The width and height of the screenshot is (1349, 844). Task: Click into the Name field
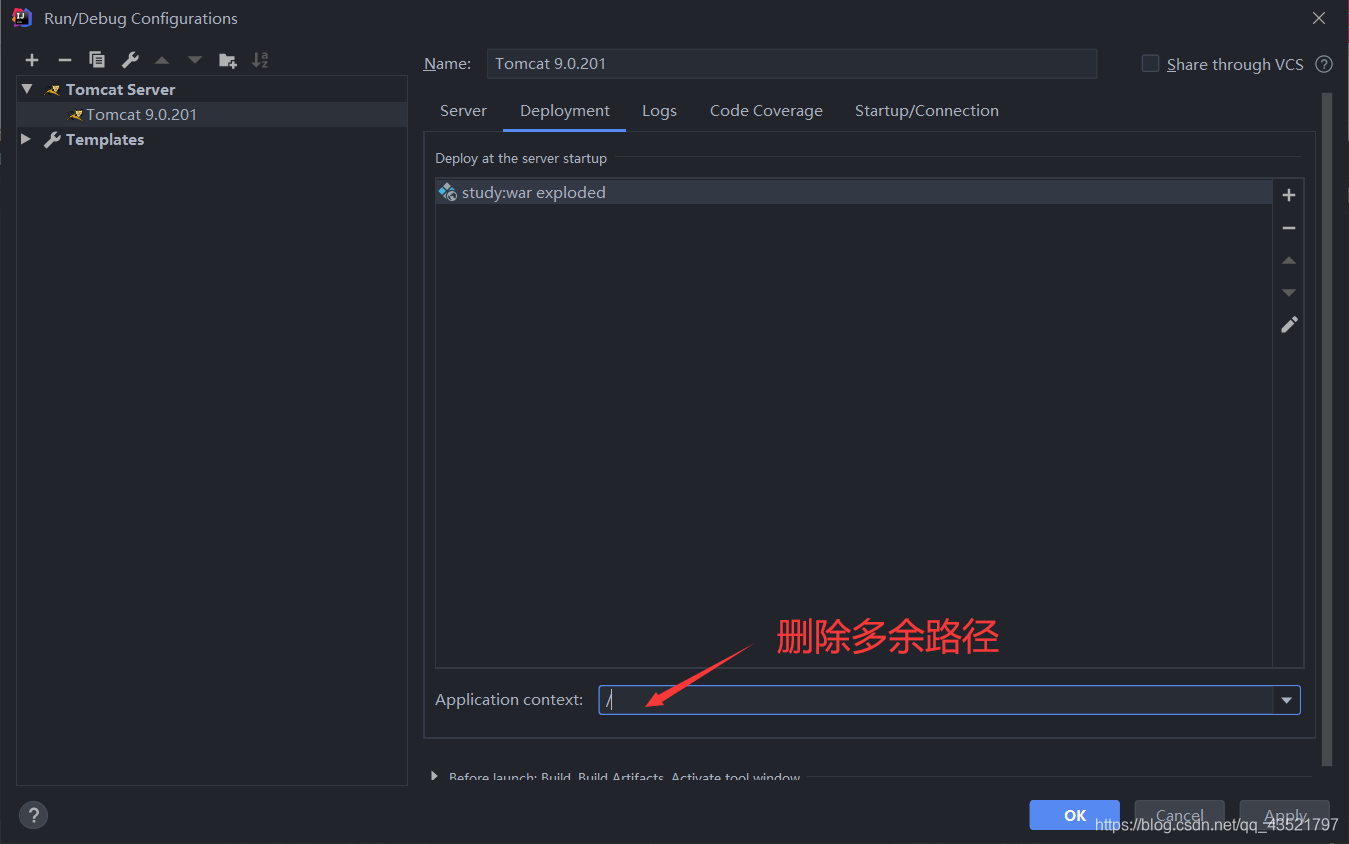[x=792, y=64]
